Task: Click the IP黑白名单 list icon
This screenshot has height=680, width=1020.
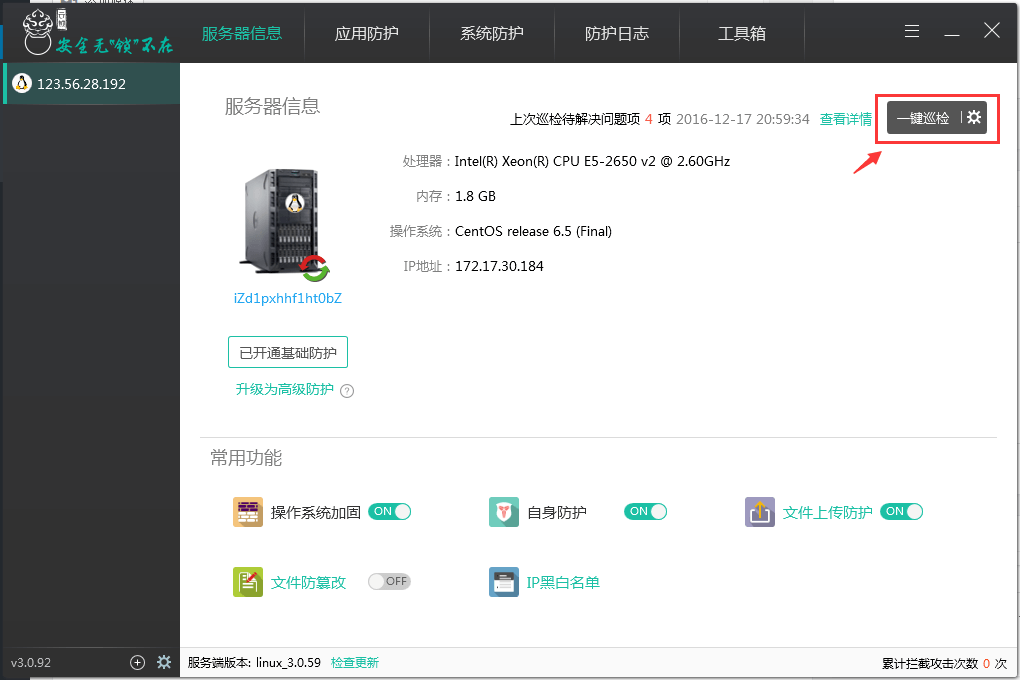Action: [504, 581]
